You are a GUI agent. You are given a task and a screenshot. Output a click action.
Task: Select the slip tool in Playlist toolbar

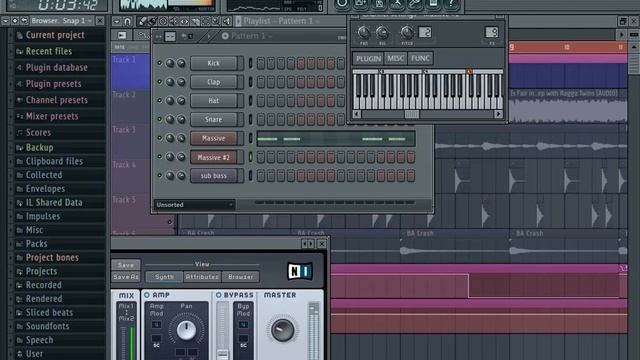point(184,21)
